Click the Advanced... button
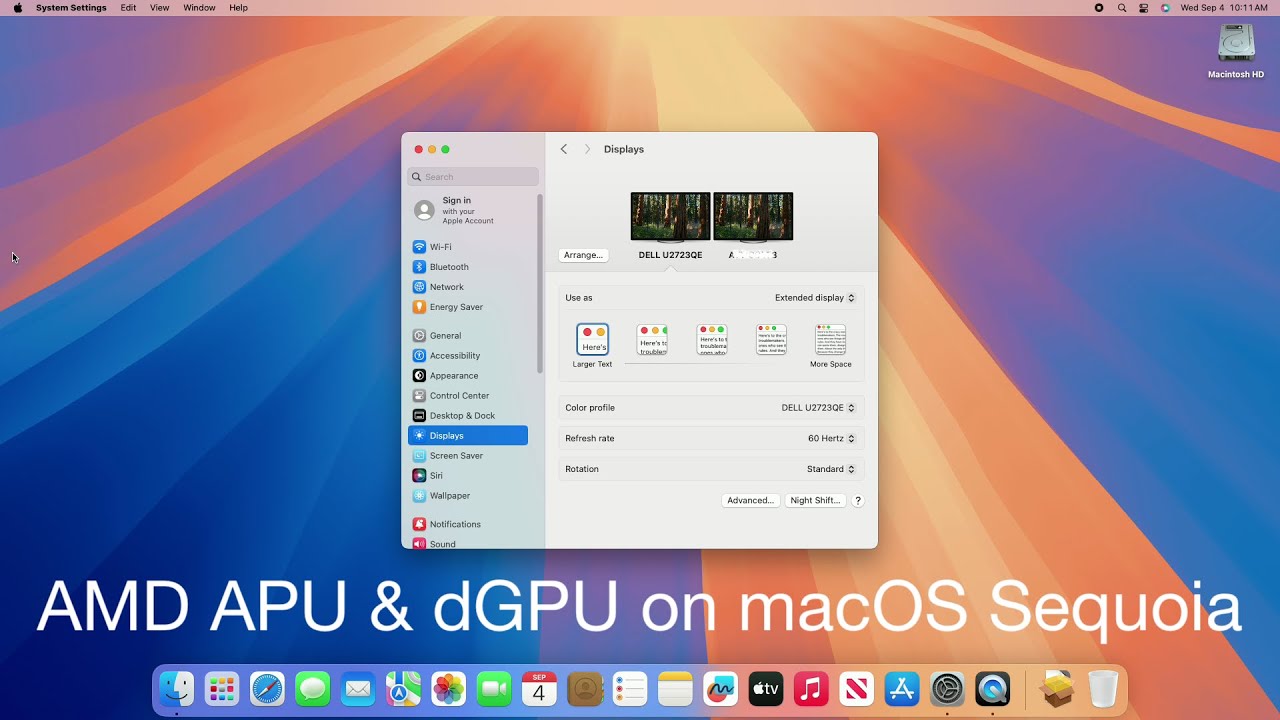Viewport: 1280px width, 720px height. [751, 500]
